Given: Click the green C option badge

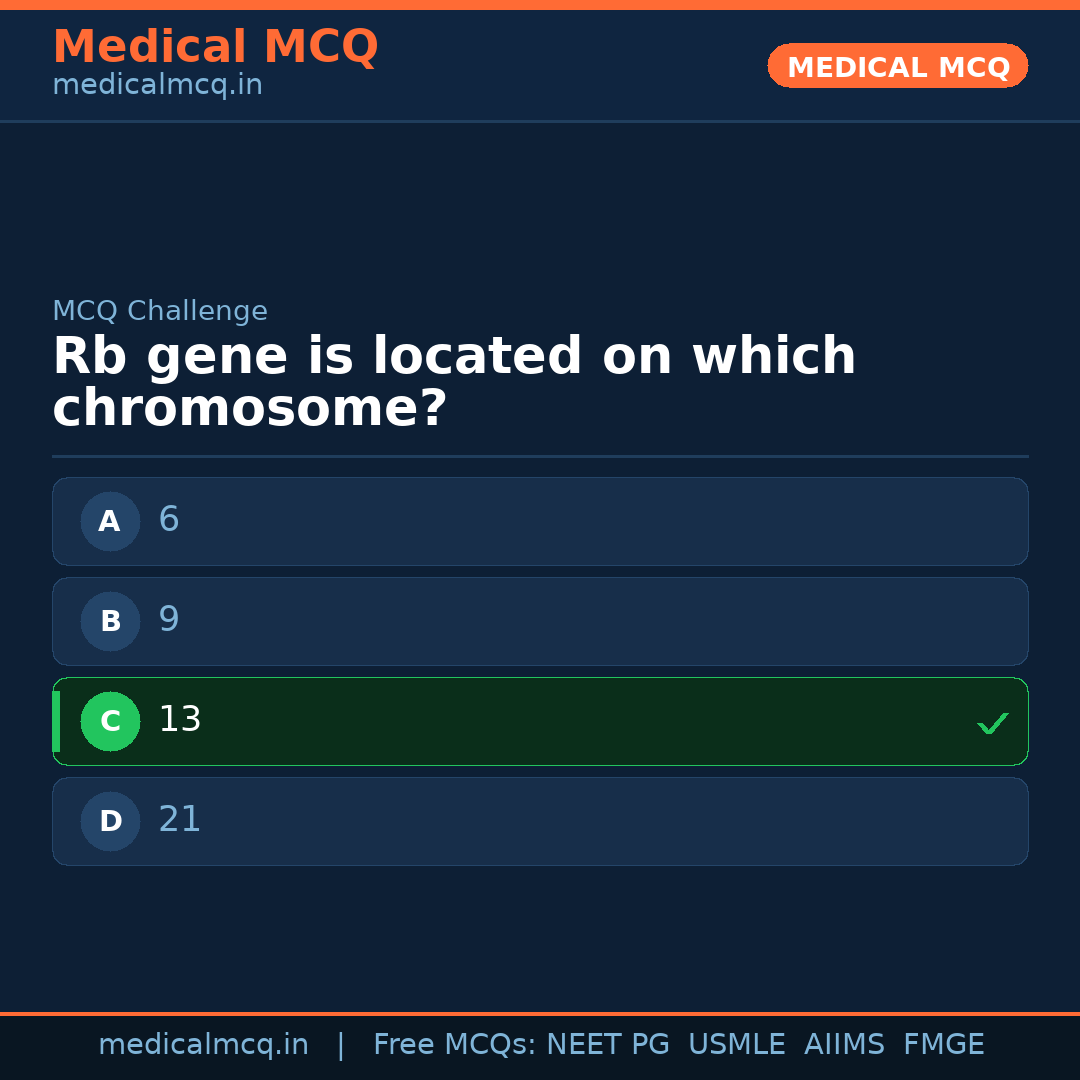Looking at the screenshot, I should click(x=110, y=721).
